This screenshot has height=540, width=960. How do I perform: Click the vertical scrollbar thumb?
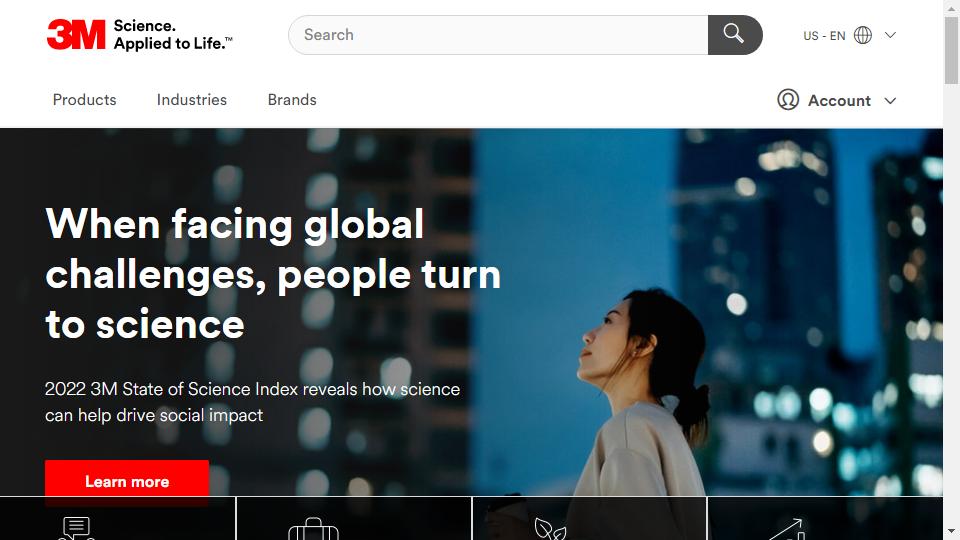[951, 50]
